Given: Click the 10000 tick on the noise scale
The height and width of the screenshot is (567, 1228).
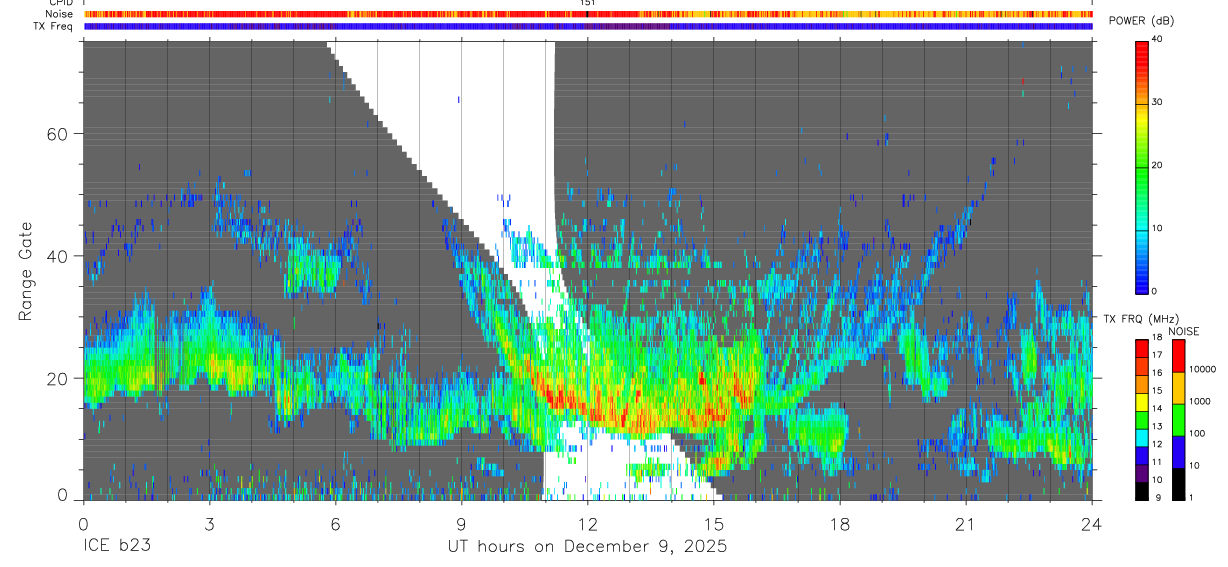Looking at the screenshot, I should pyautogui.click(x=1203, y=369).
